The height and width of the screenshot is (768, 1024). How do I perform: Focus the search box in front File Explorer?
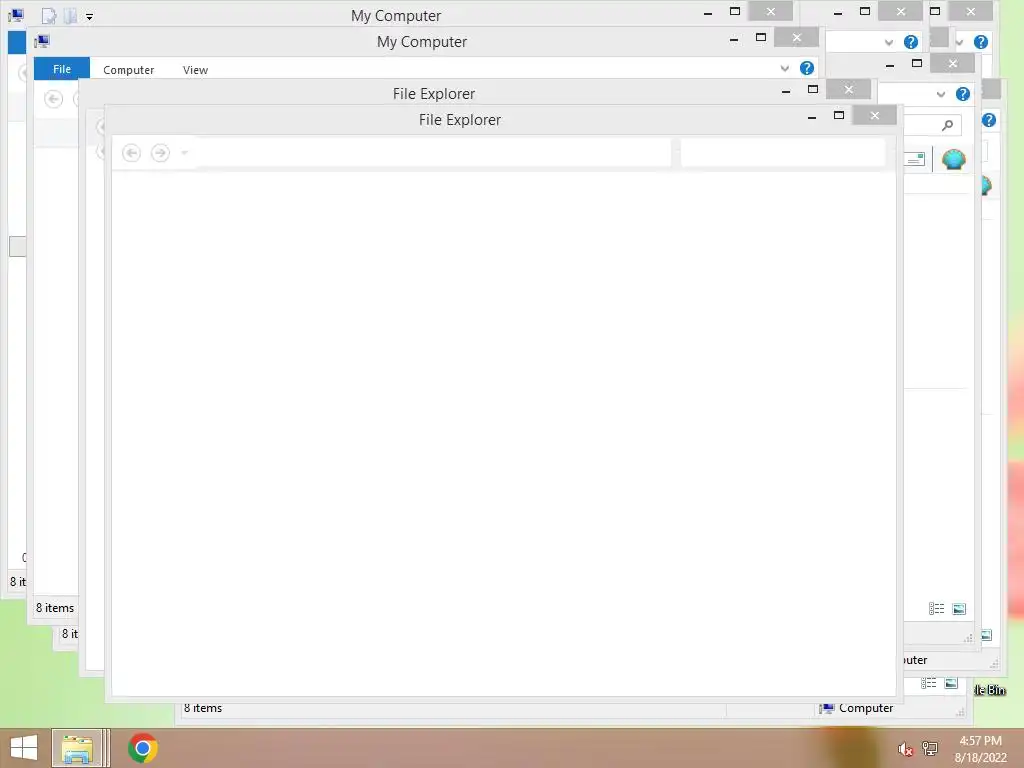[x=783, y=153]
